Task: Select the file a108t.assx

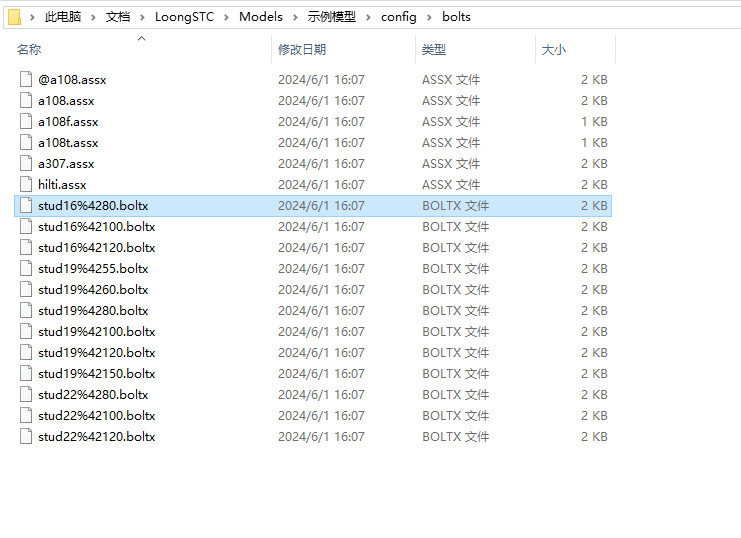Action: [68, 143]
